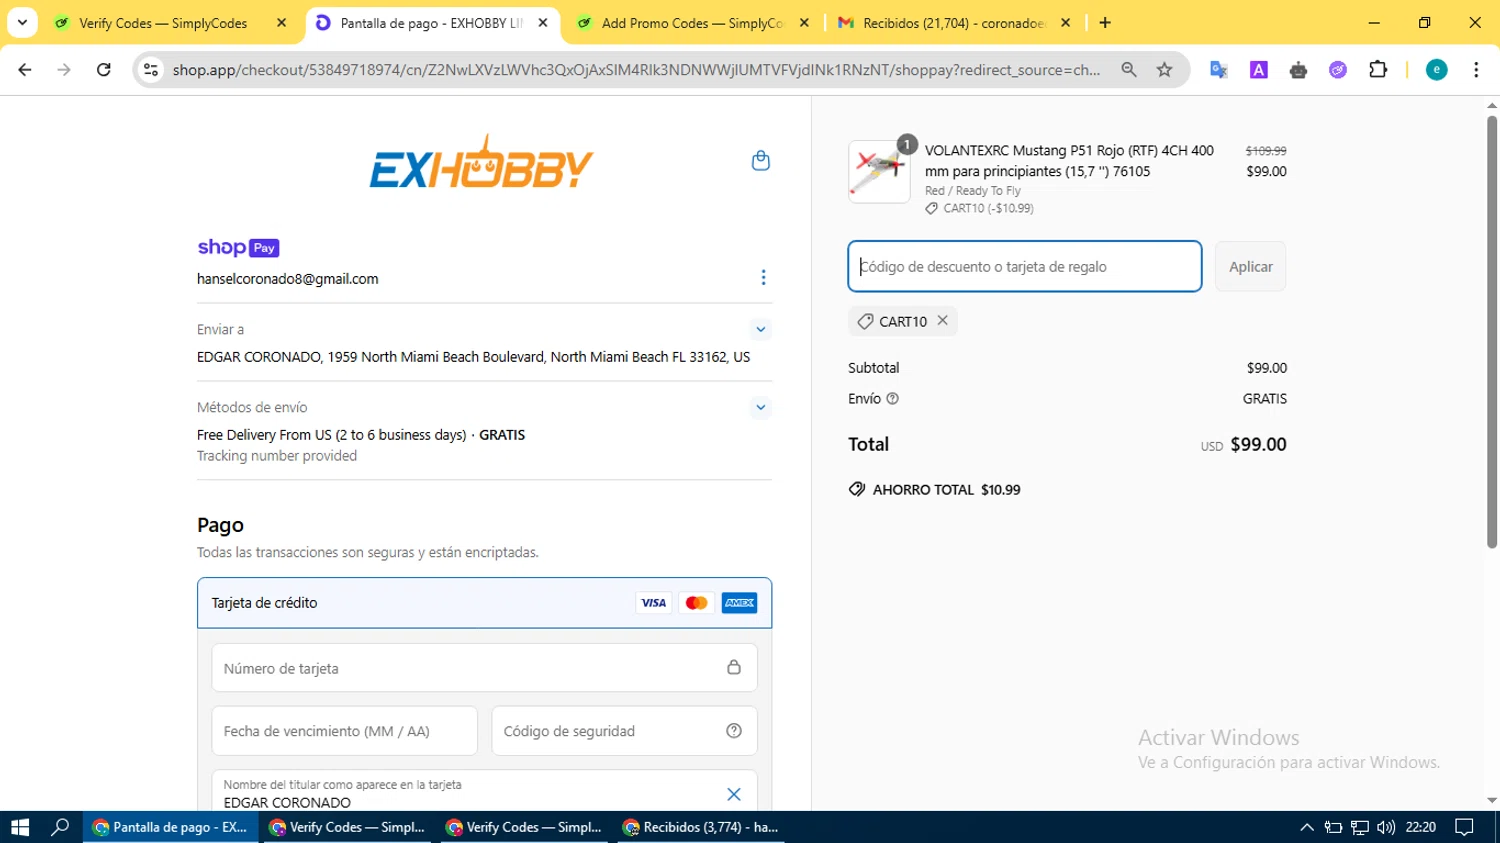This screenshot has height=843, width=1500.
Task: Remove the CART10 discount code tag
Action: tap(942, 321)
